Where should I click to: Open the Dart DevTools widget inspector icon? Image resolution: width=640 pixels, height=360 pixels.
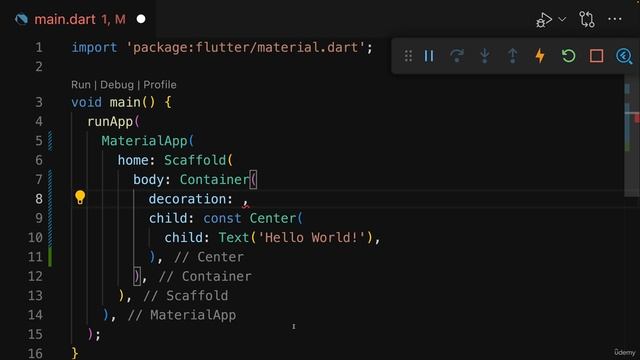[624, 56]
